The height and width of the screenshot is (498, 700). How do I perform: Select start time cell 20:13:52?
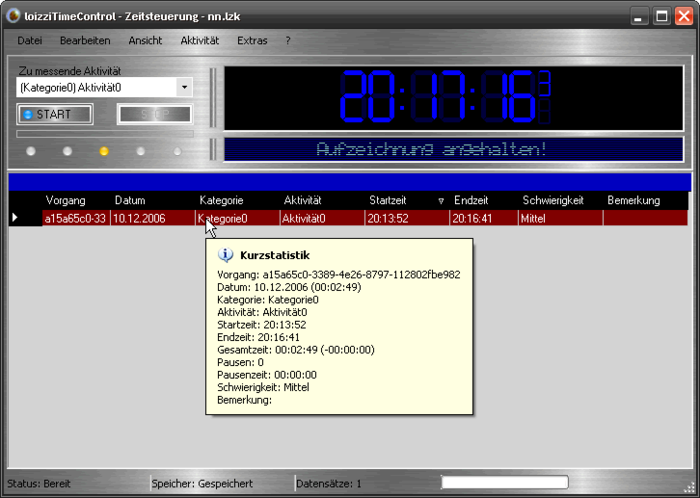click(408, 218)
